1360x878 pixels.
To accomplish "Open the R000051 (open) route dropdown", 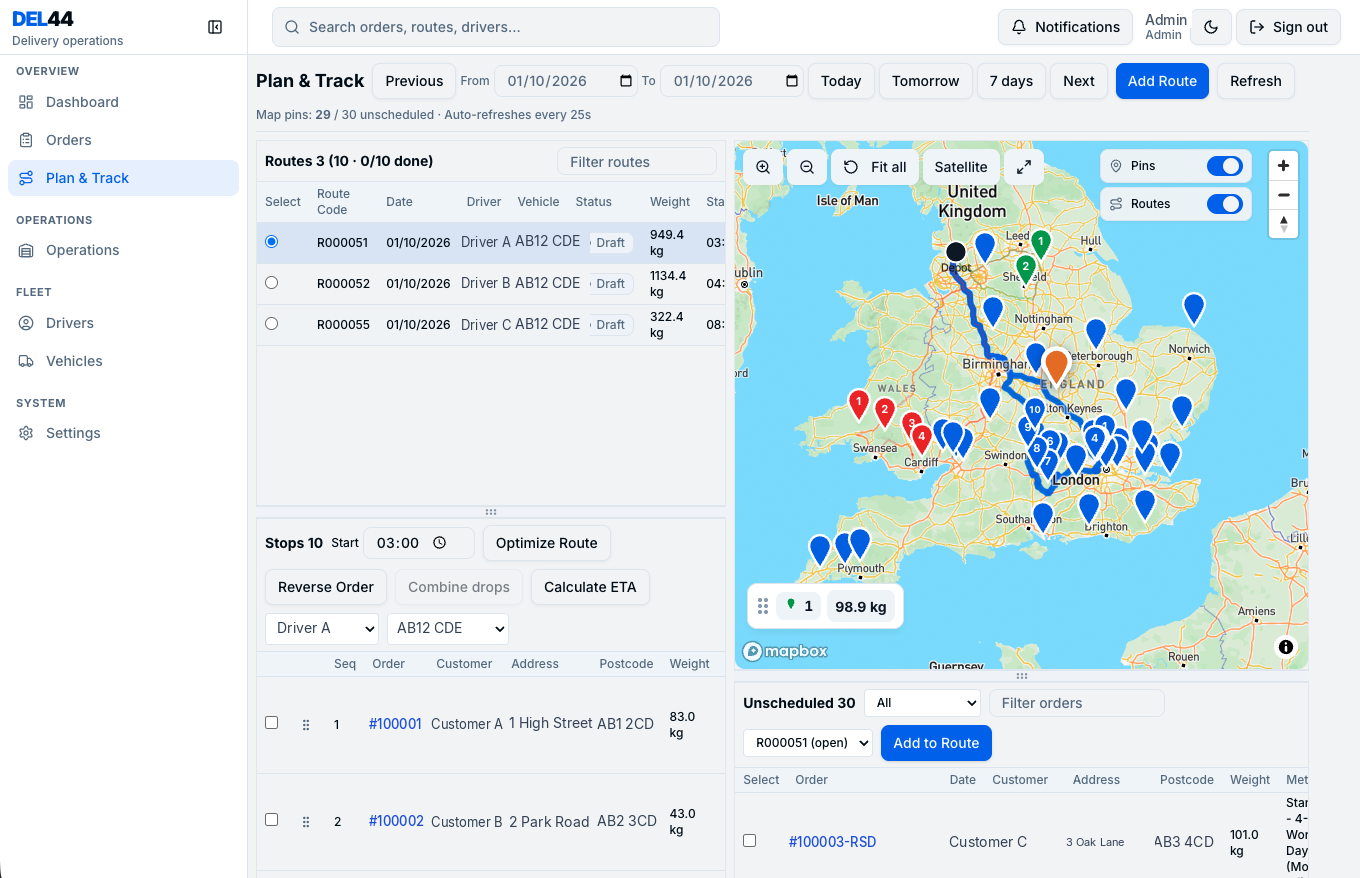I will point(808,743).
